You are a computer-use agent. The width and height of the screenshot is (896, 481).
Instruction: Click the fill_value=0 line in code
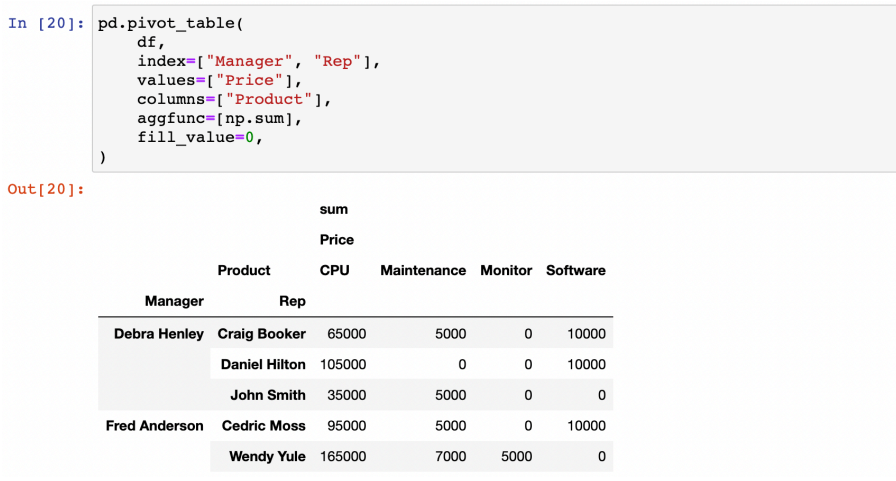coord(200,138)
